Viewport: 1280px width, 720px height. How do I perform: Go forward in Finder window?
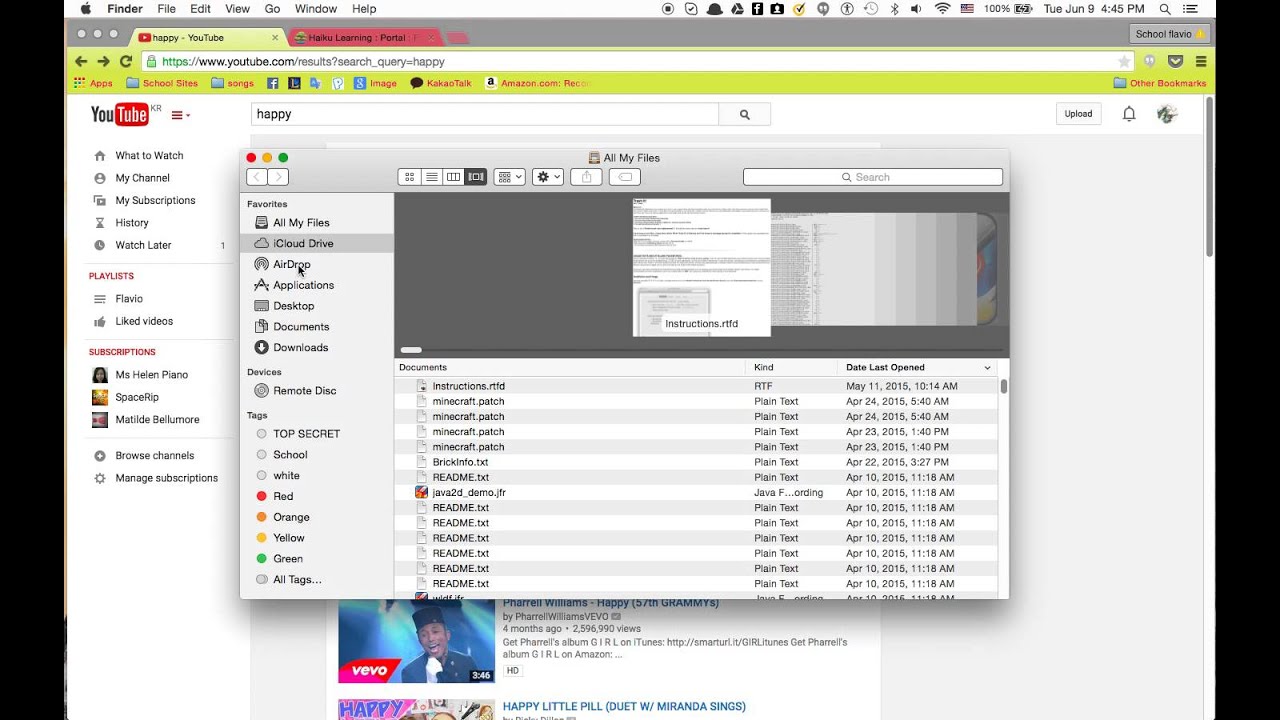pos(278,177)
